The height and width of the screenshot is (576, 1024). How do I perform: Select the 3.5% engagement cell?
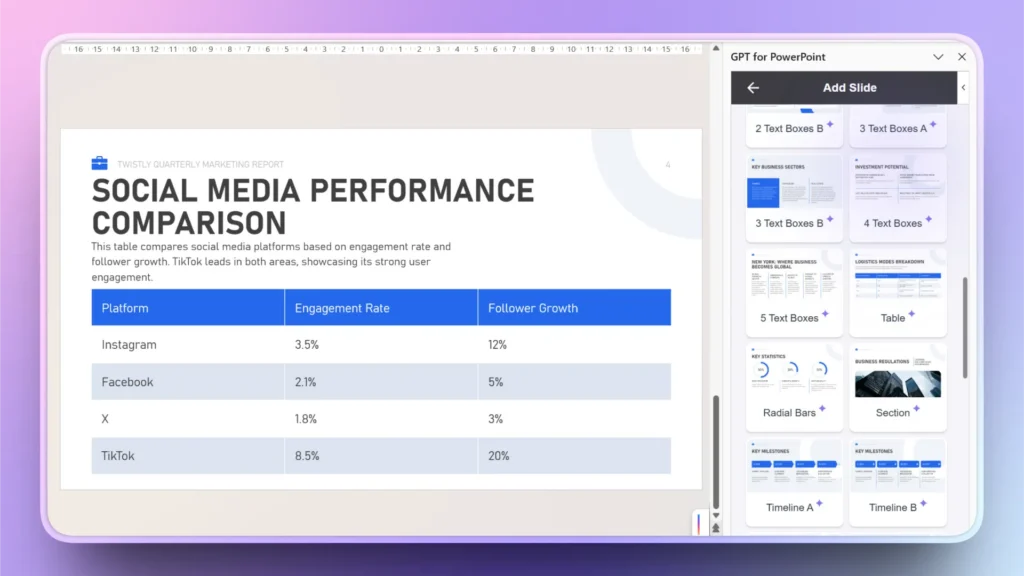(x=381, y=344)
